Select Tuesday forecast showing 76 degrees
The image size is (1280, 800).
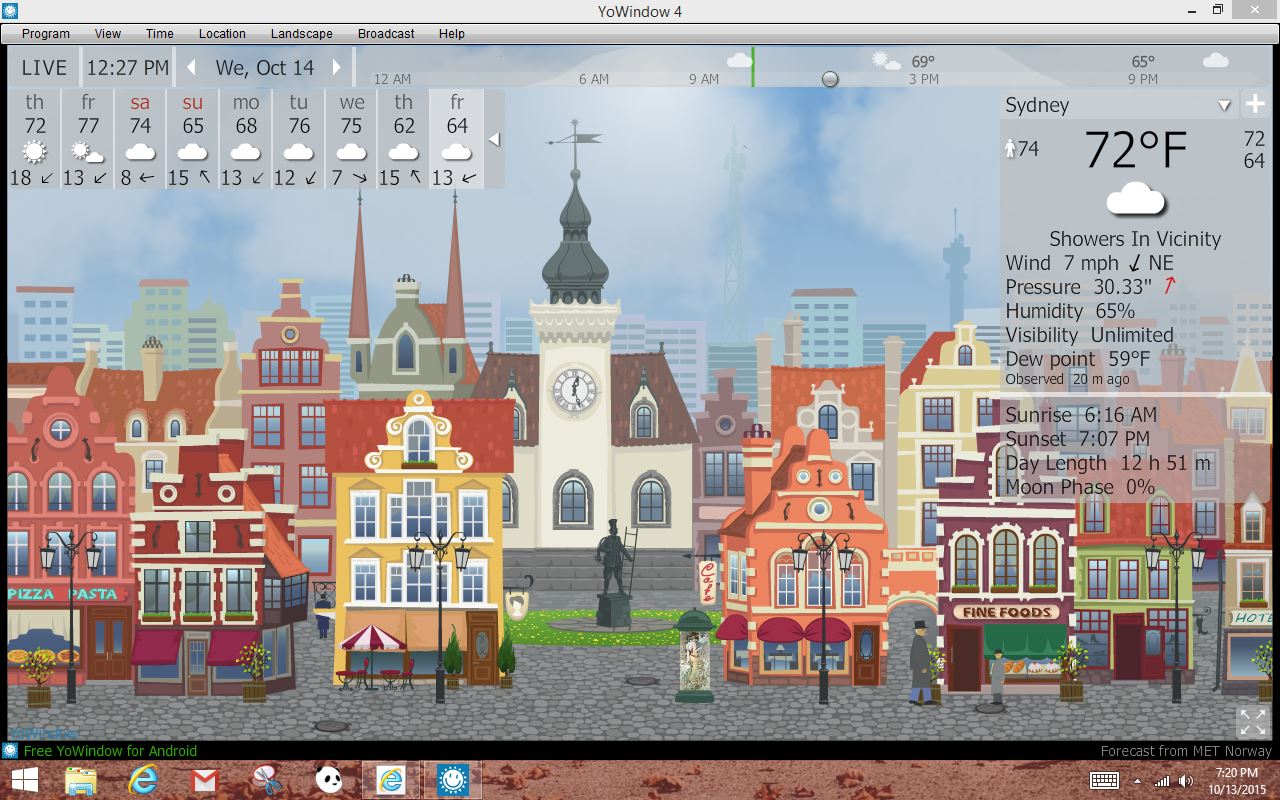pyautogui.click(x=298, y=139)
